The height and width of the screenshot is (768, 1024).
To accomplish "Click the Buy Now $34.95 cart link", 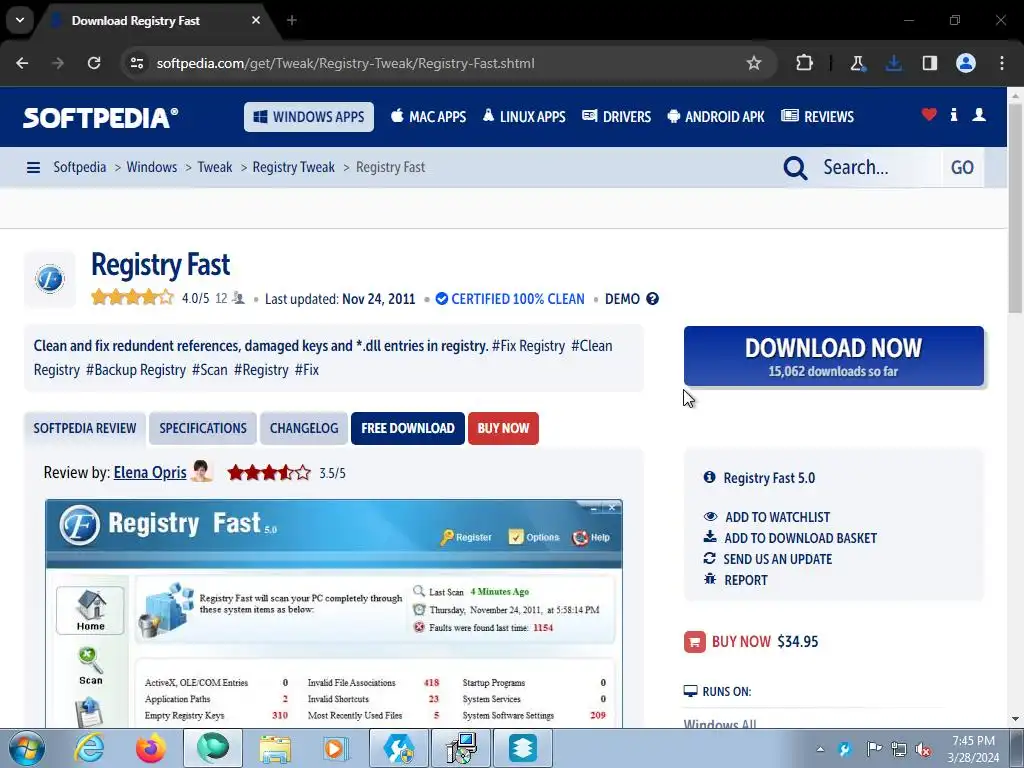I will 751,641.
